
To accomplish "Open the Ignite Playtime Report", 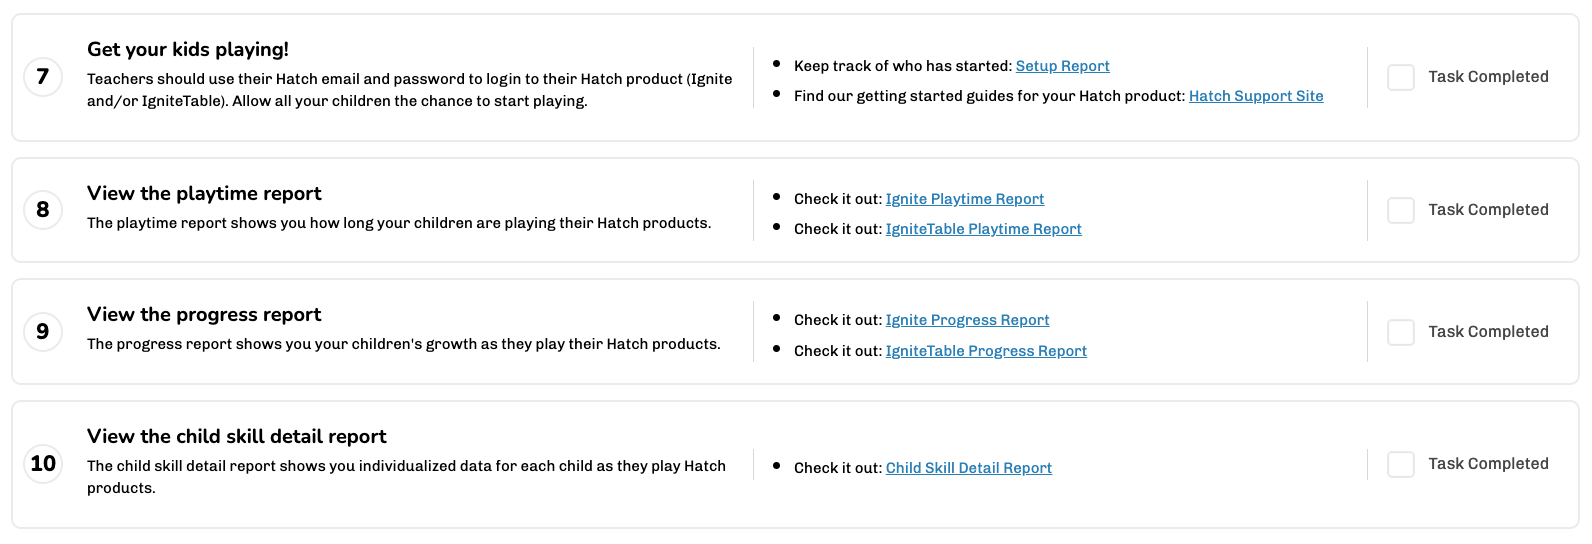I will [965, 199].
